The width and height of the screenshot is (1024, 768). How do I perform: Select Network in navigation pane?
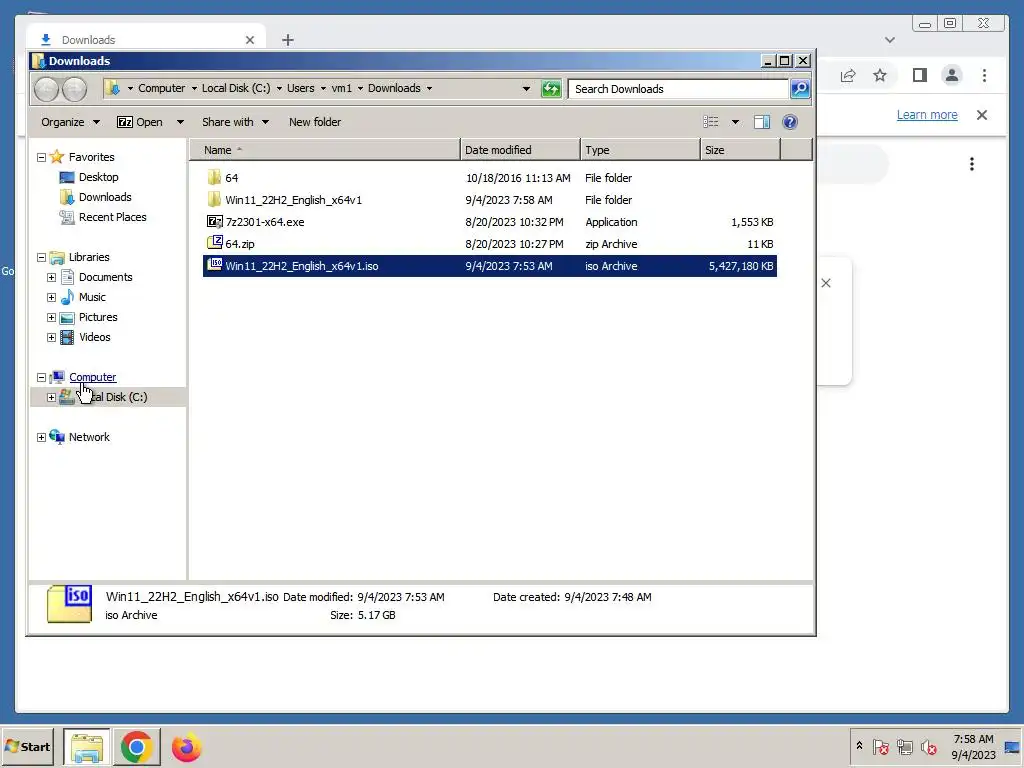click(89, 437)
